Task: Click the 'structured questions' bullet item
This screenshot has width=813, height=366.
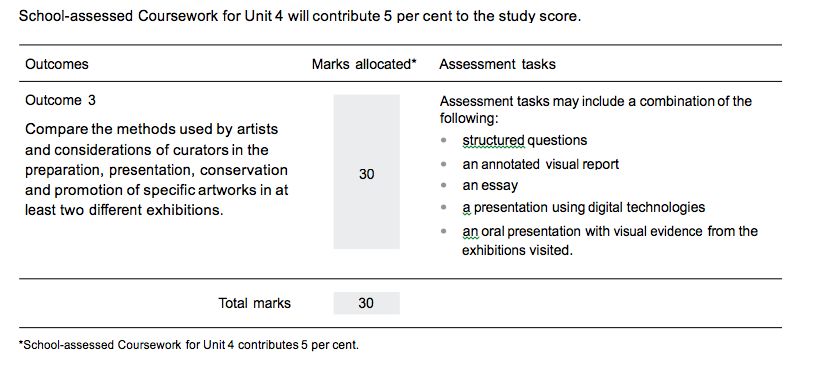Action: [x=525, y=140]
